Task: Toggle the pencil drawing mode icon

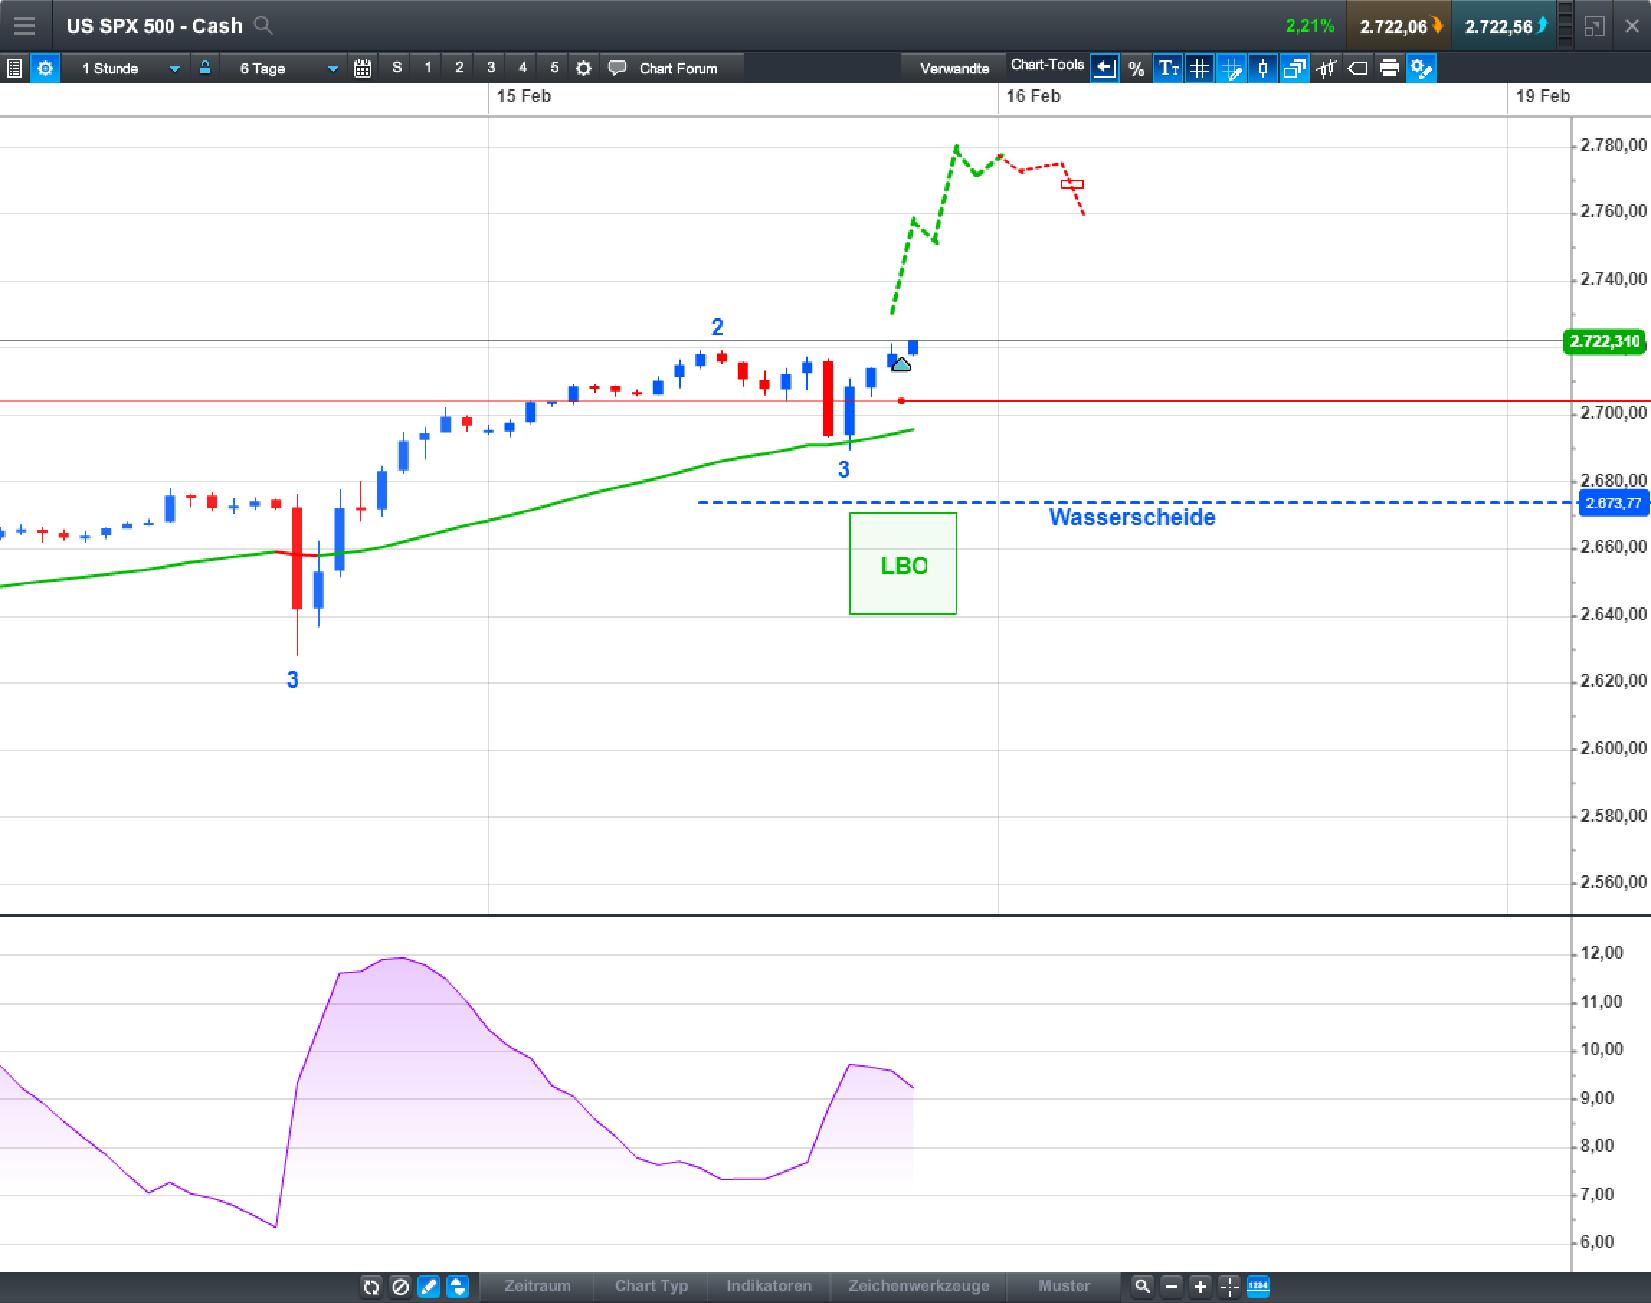Action: [x=428, y=1288]
